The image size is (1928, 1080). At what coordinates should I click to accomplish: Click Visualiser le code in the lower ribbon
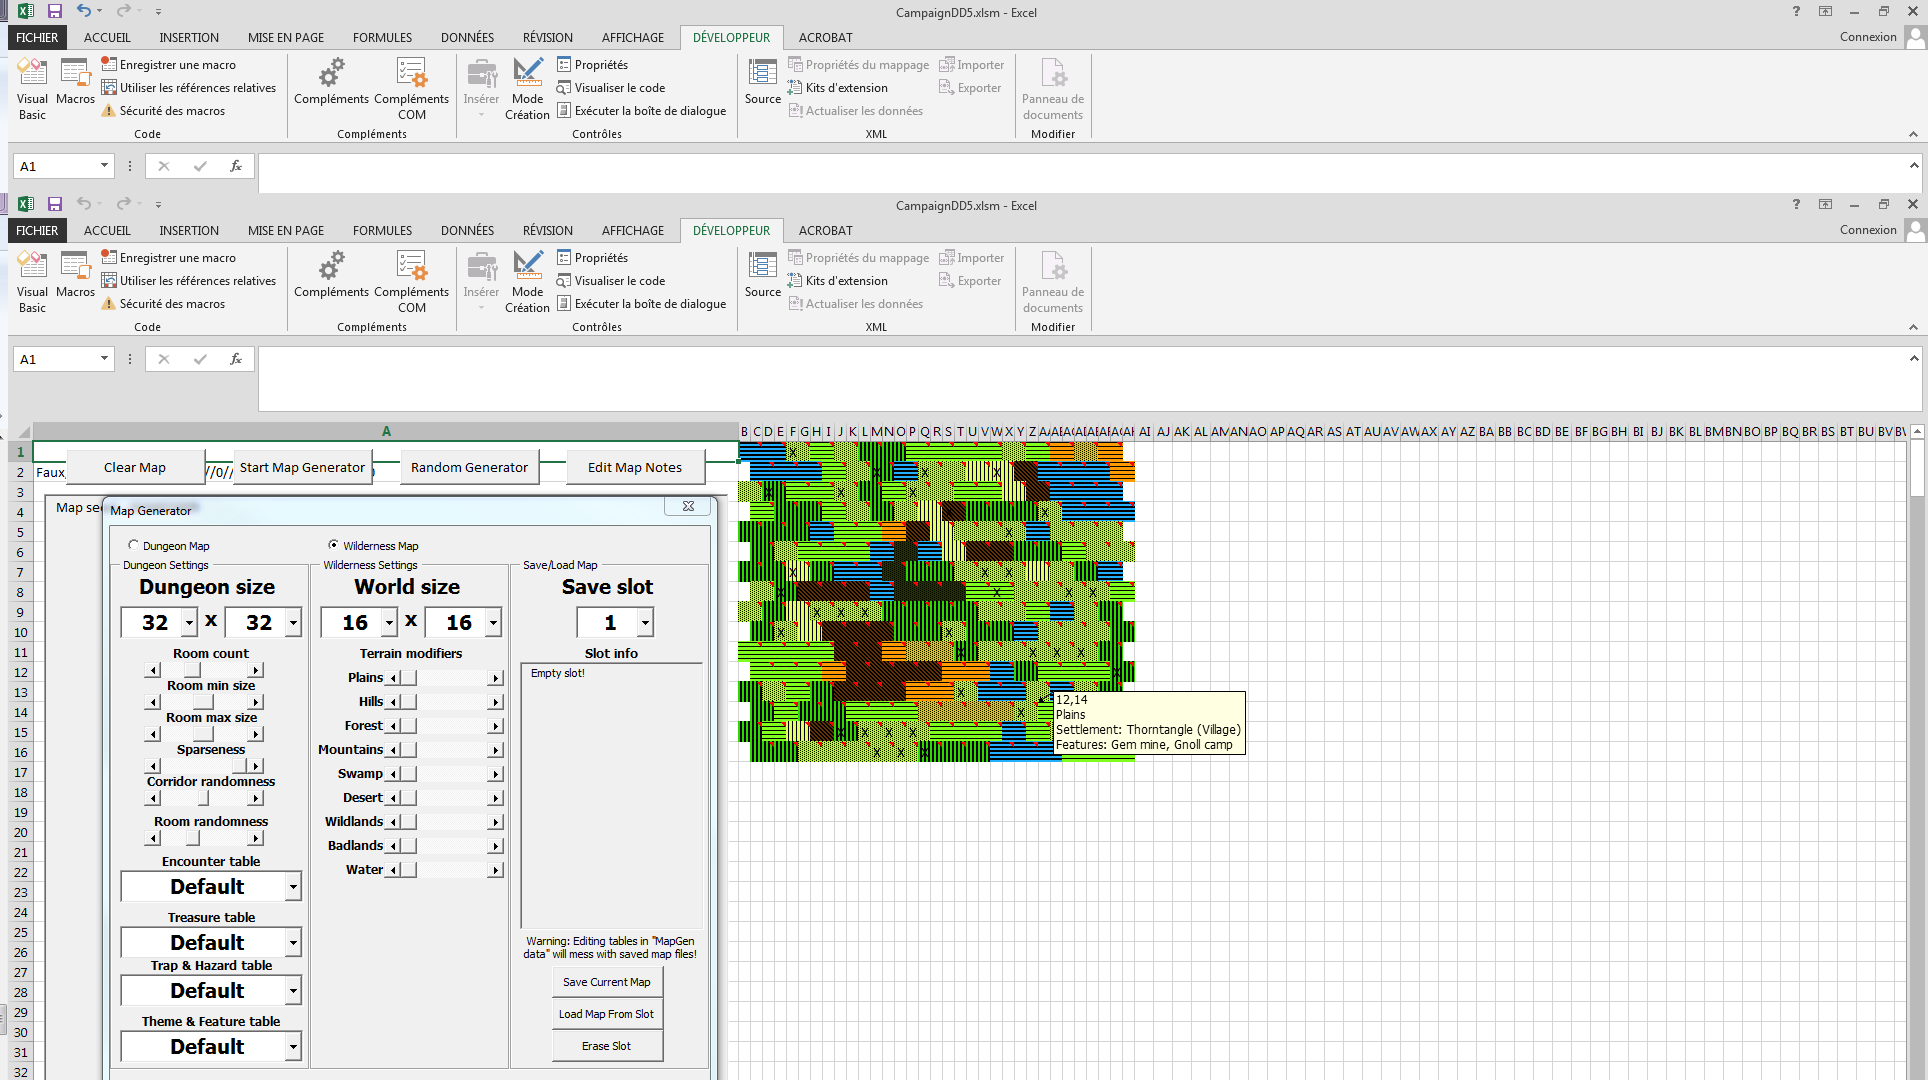point(611,281)
